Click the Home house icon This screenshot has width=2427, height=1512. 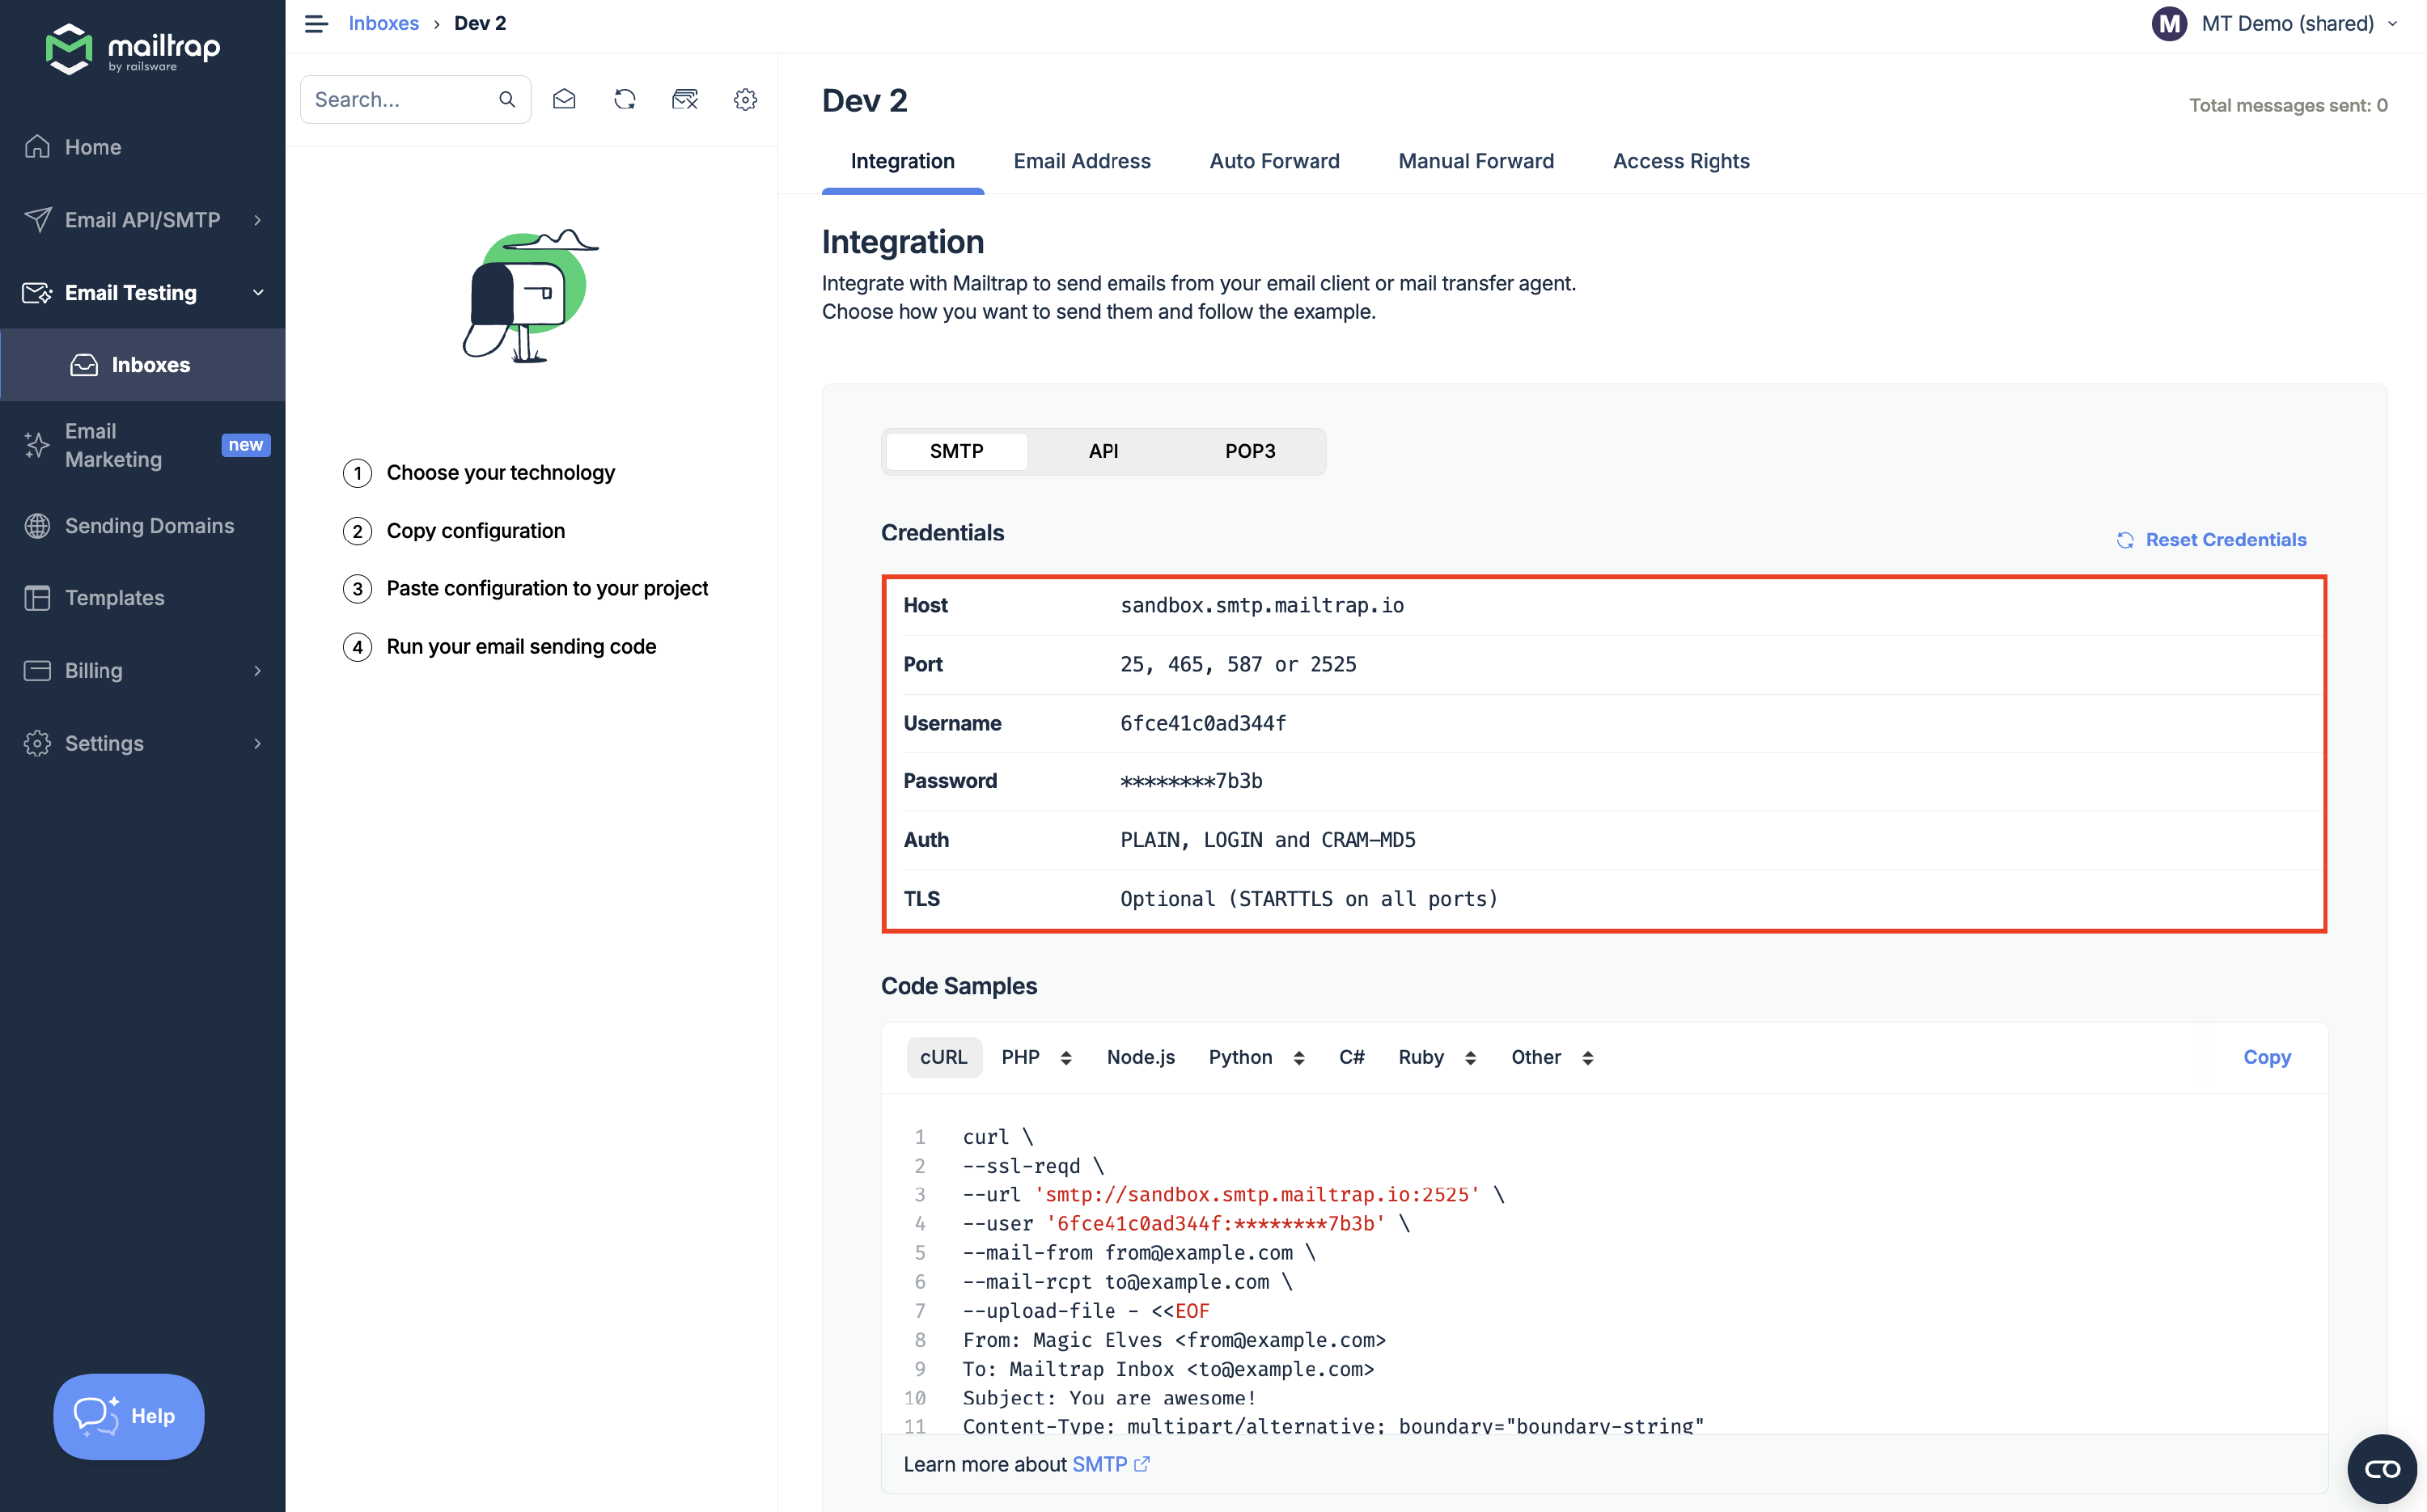[37, 147]
